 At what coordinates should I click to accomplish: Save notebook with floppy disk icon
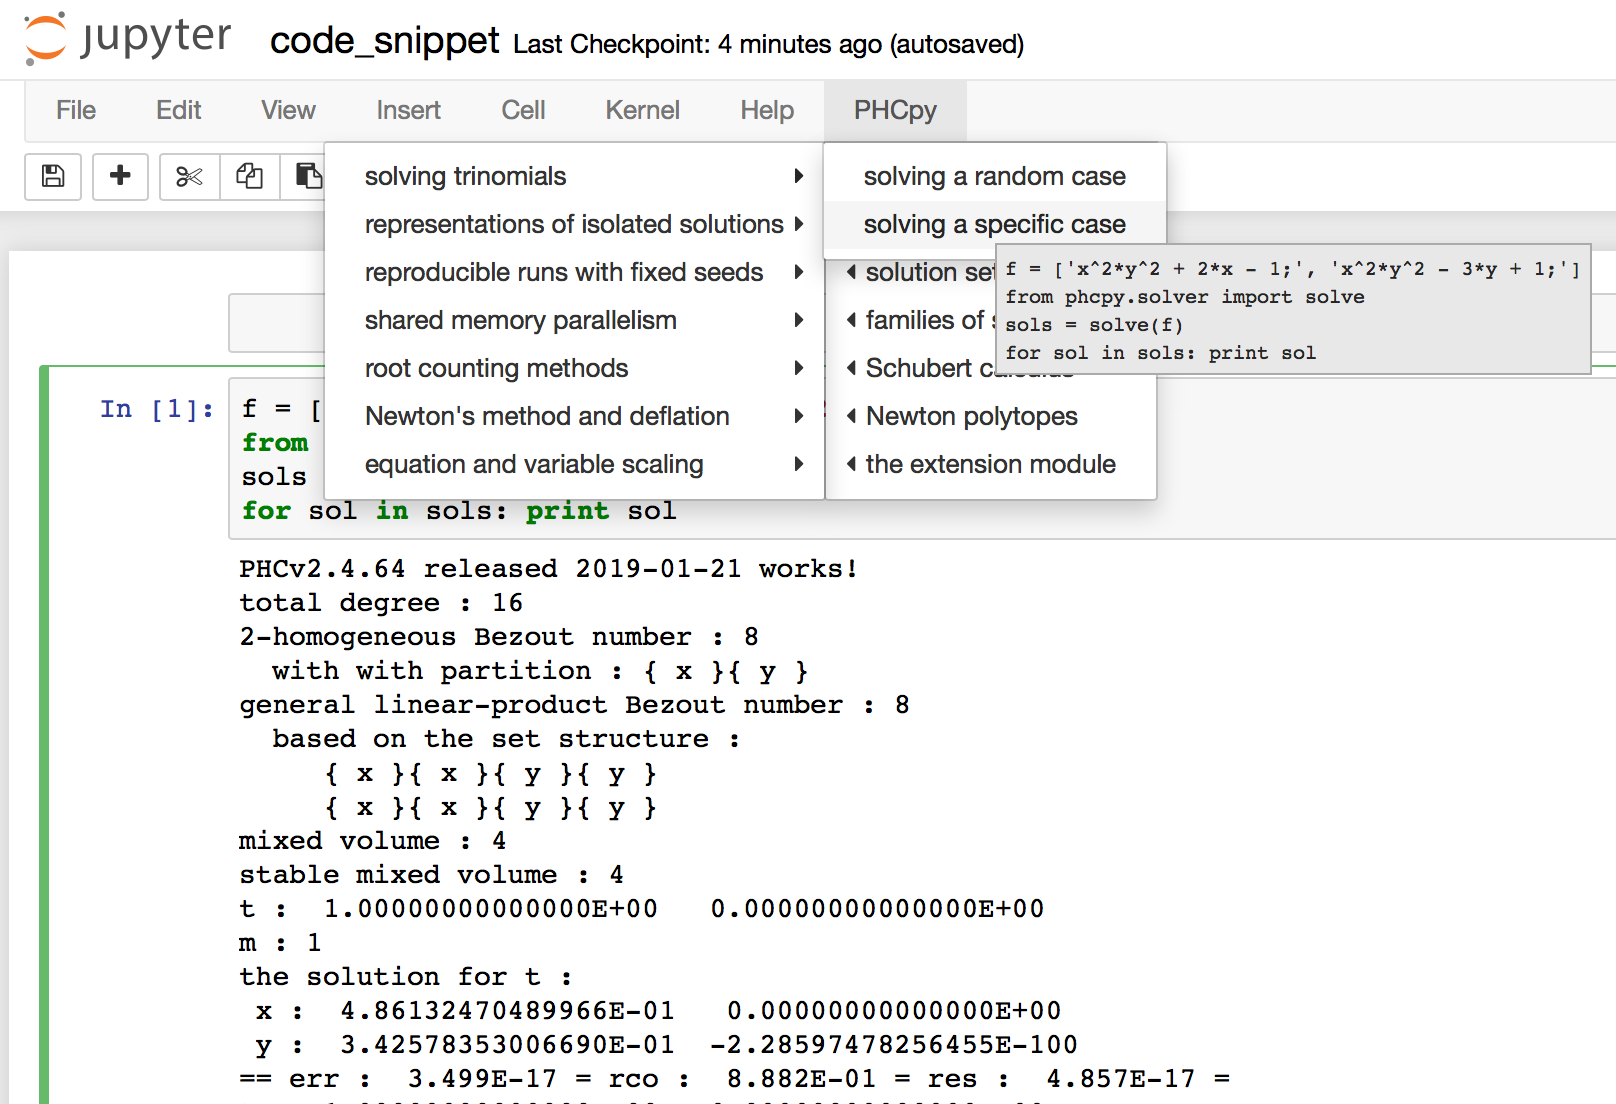coord(53,177)
